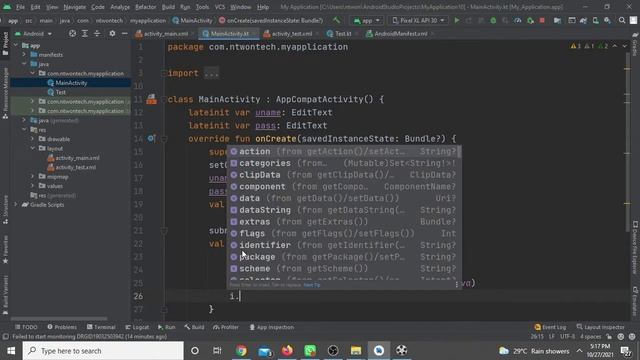The height and width of the screenshot is (360, 640).
Task: Open the VCS menu
Action: [x=220, y=7]
